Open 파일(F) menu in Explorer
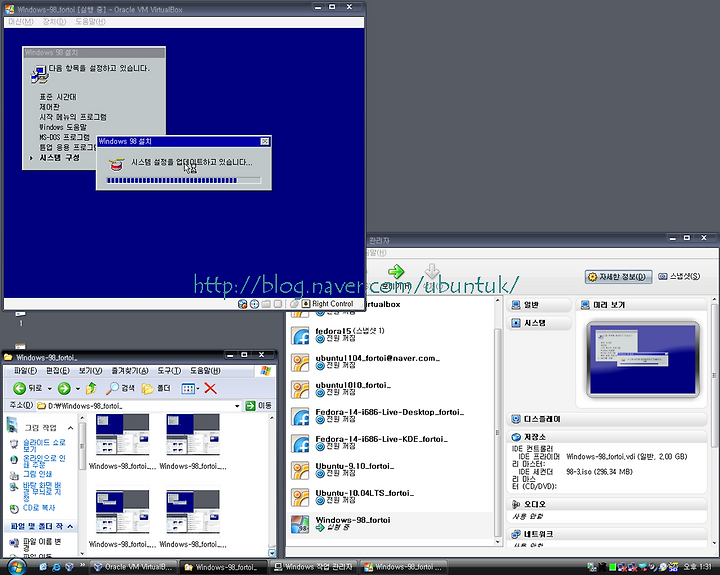 point(25,371)
